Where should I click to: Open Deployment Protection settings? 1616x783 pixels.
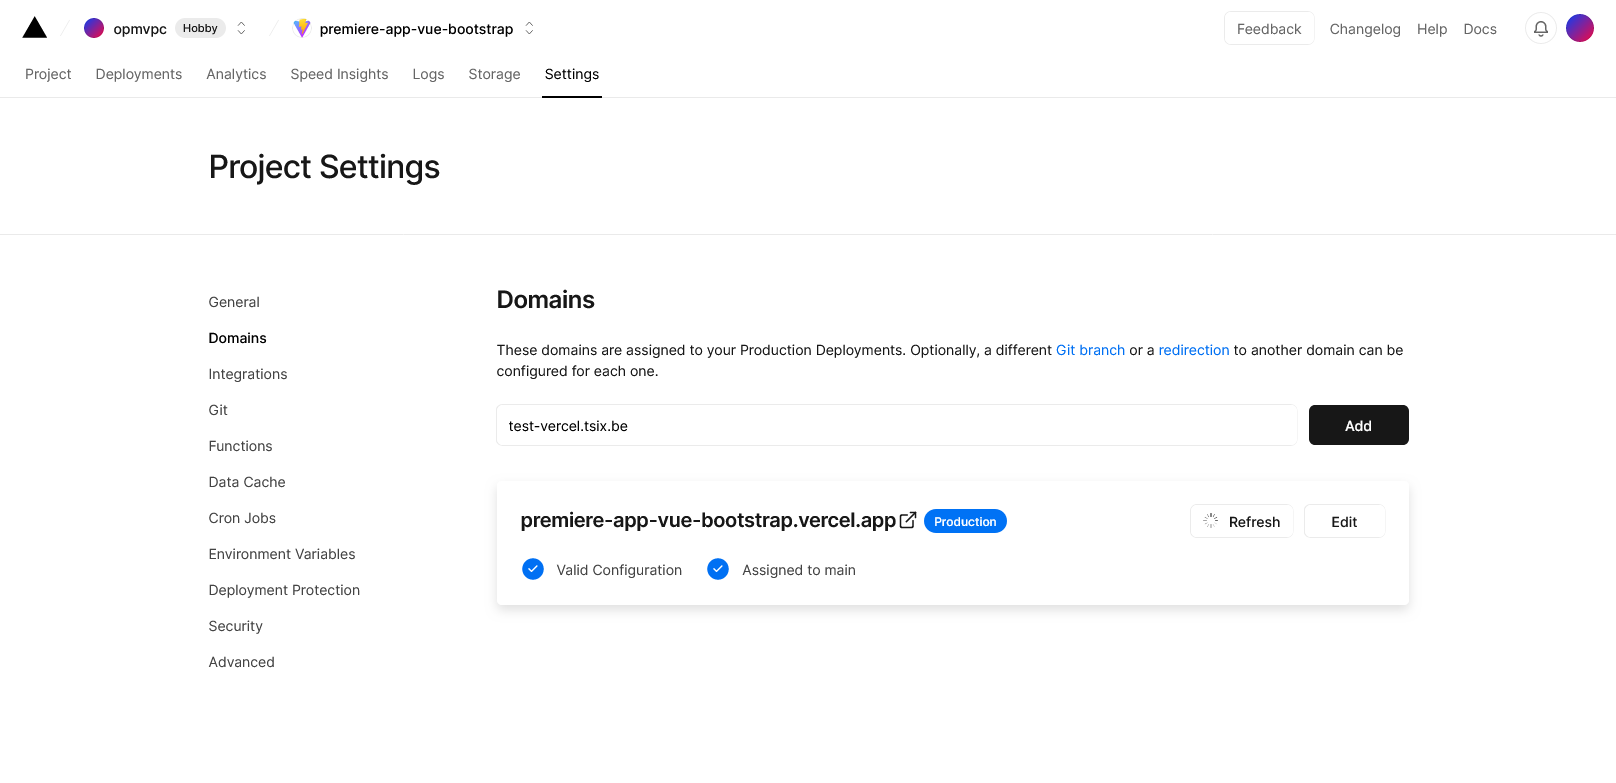(x=284, y=590)
